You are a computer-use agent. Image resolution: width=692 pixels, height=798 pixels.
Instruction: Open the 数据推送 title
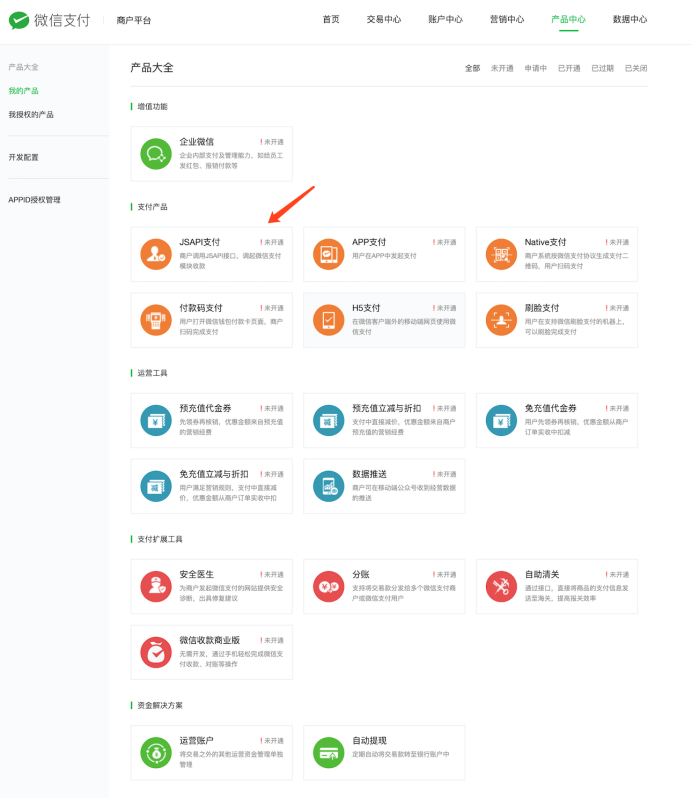pos(369,474)
